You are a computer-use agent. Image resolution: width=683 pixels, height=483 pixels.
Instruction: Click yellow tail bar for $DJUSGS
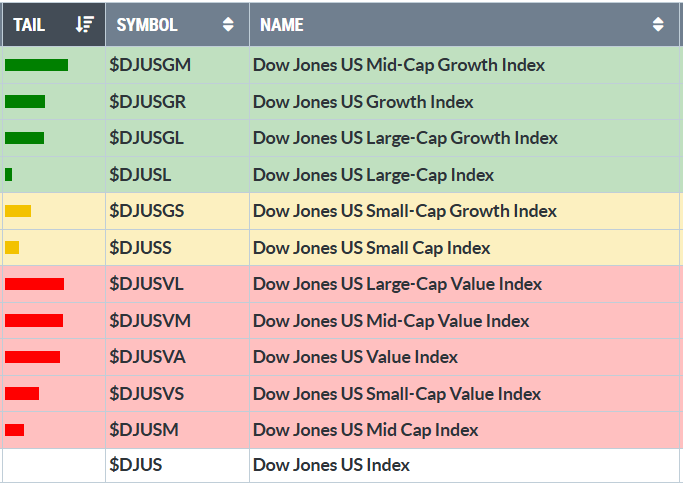click(18, 211)
